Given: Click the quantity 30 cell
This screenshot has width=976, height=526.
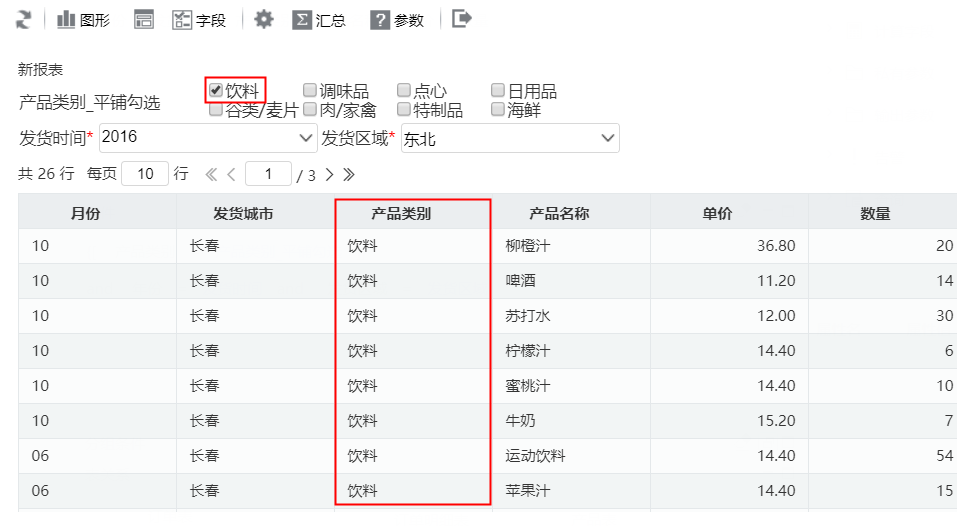Looking at the screenshot, I should [883, 316].
